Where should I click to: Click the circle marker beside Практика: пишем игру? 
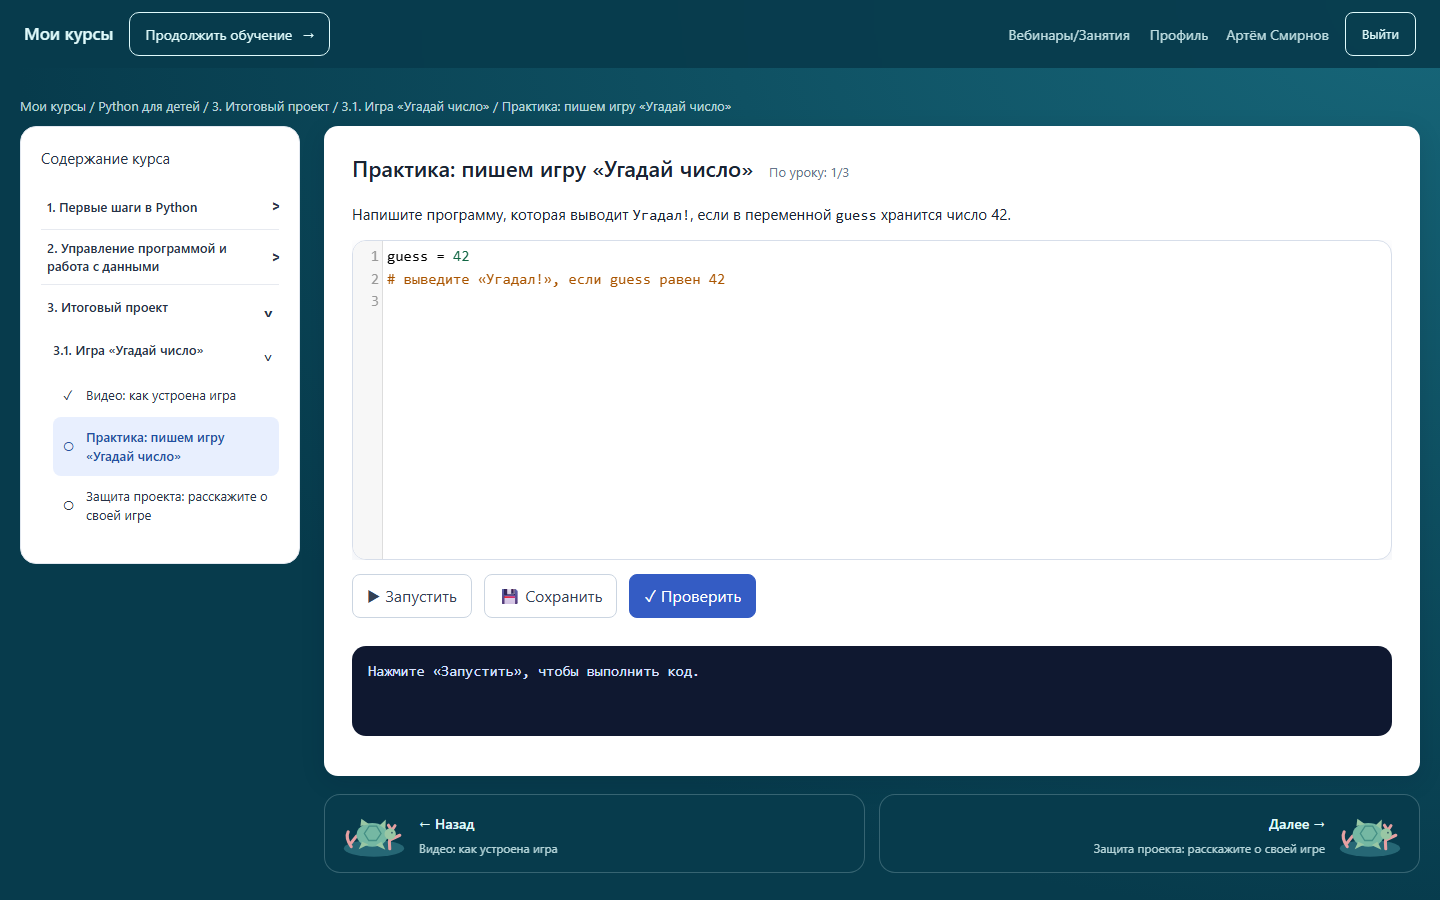pos(69,447)
